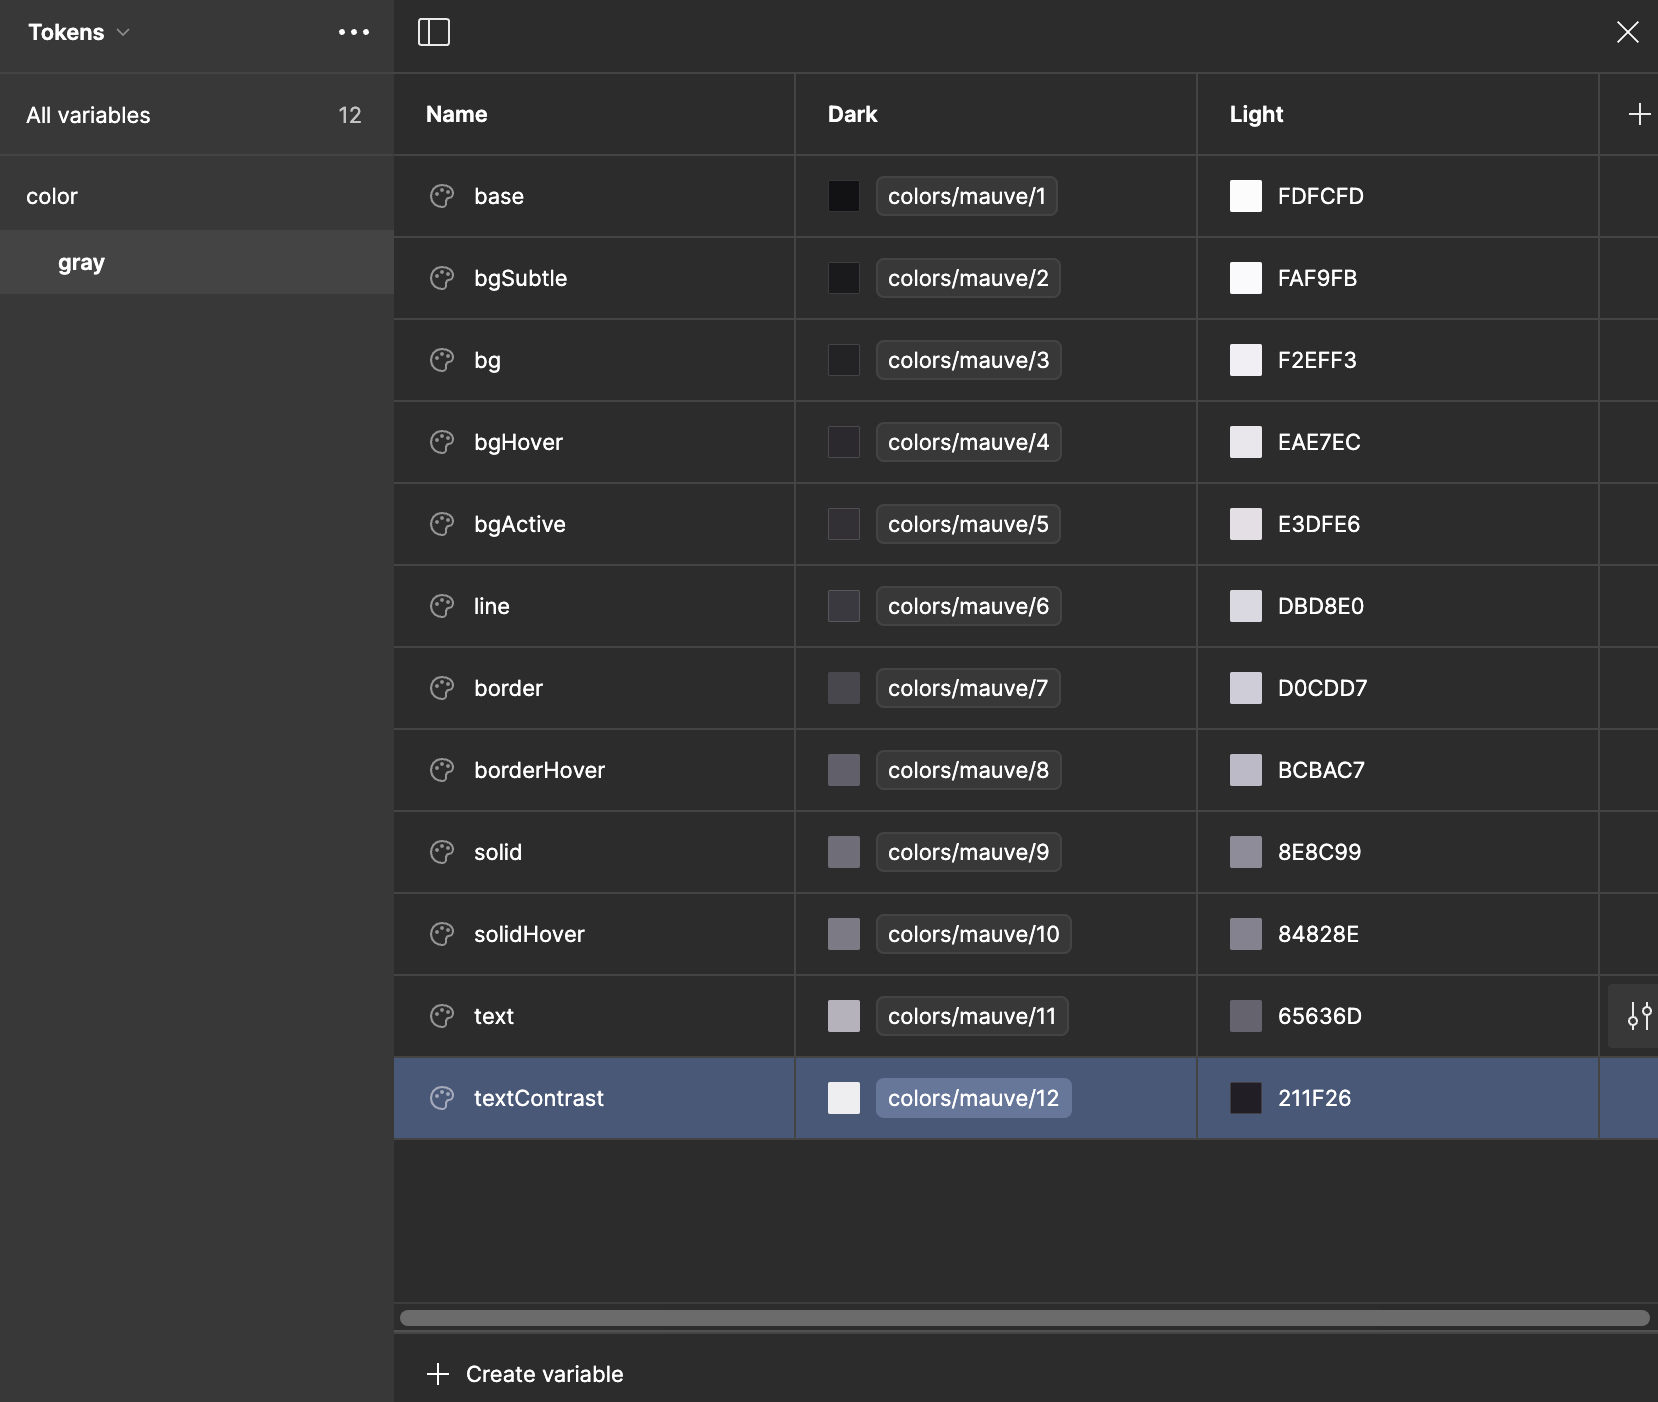
Task: Click the colors/mauve/7 alias chip
Action: [x=968, y=688]
